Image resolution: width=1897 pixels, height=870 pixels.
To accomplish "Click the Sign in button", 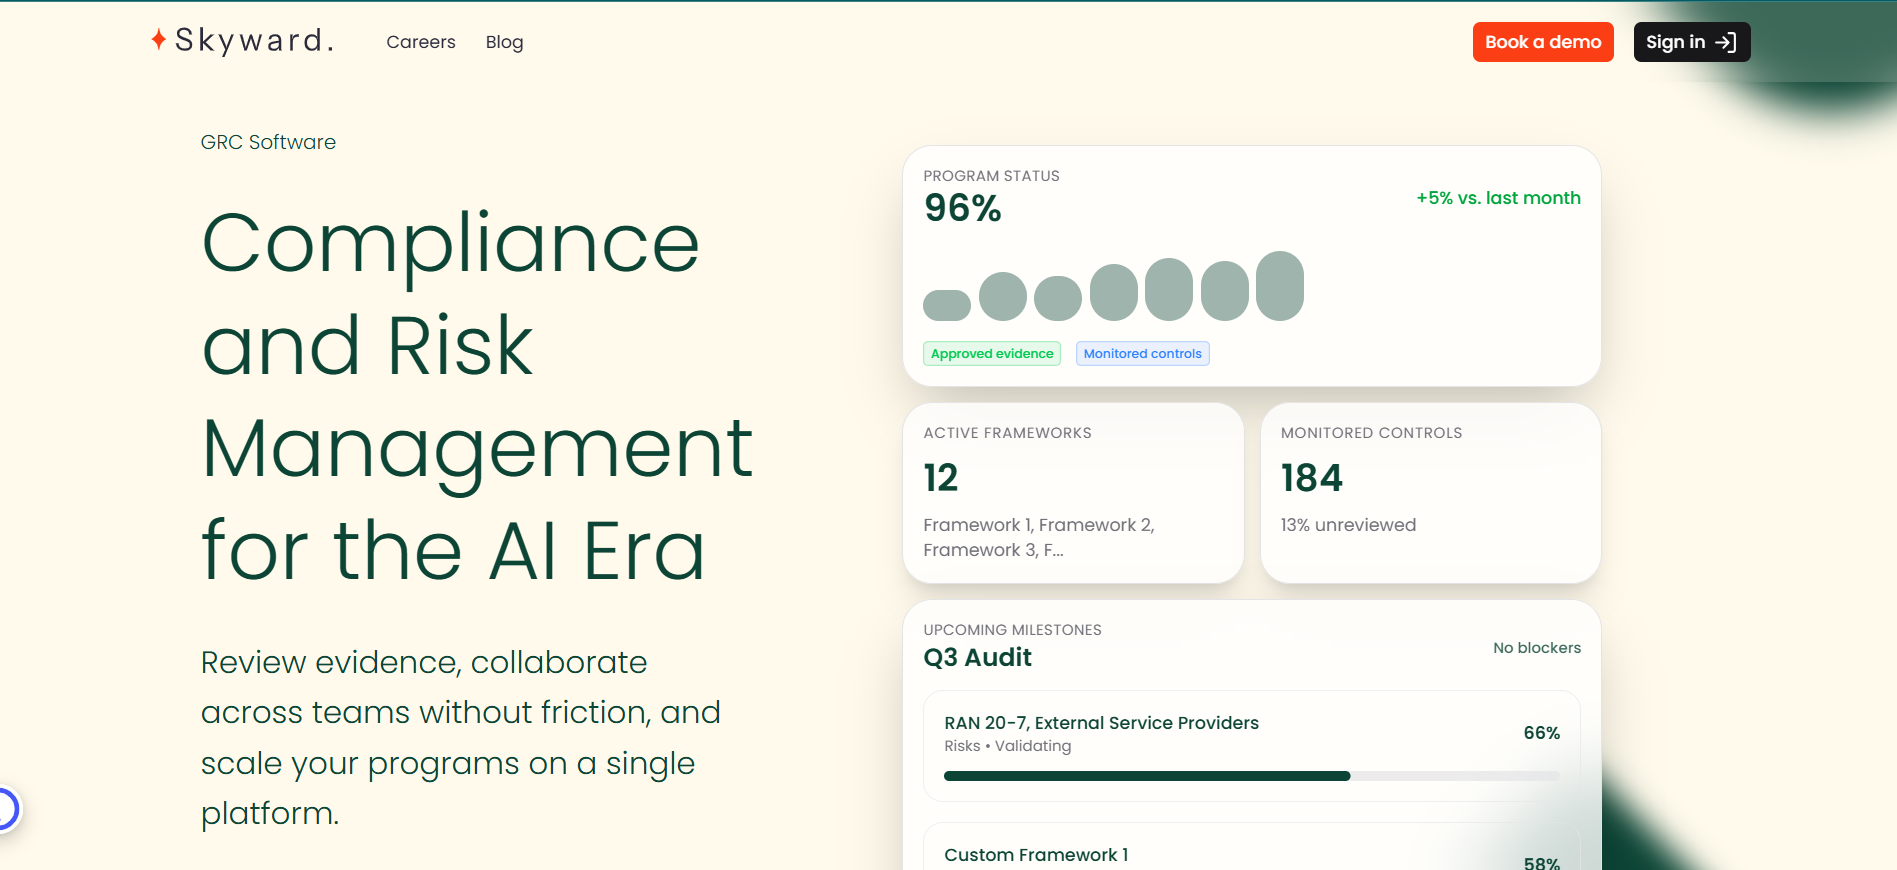I will coord(1692,42).
